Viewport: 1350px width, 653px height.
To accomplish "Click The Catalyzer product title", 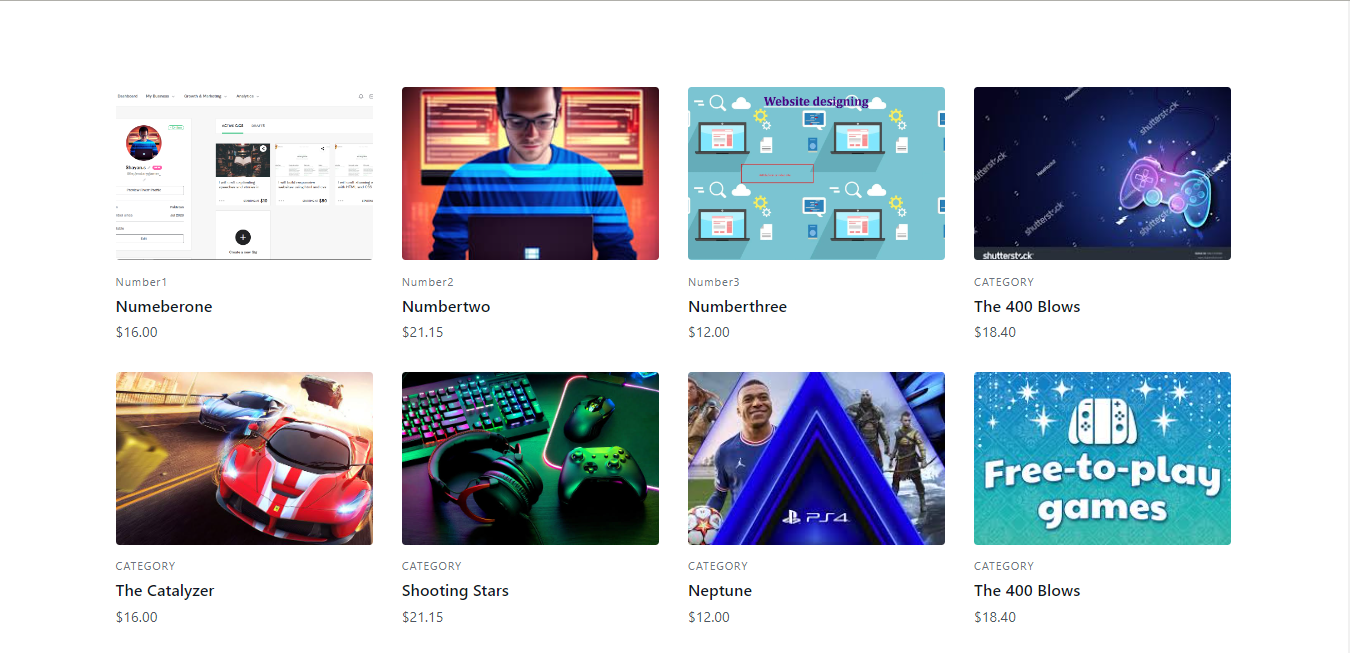I will tap(165, 591).
